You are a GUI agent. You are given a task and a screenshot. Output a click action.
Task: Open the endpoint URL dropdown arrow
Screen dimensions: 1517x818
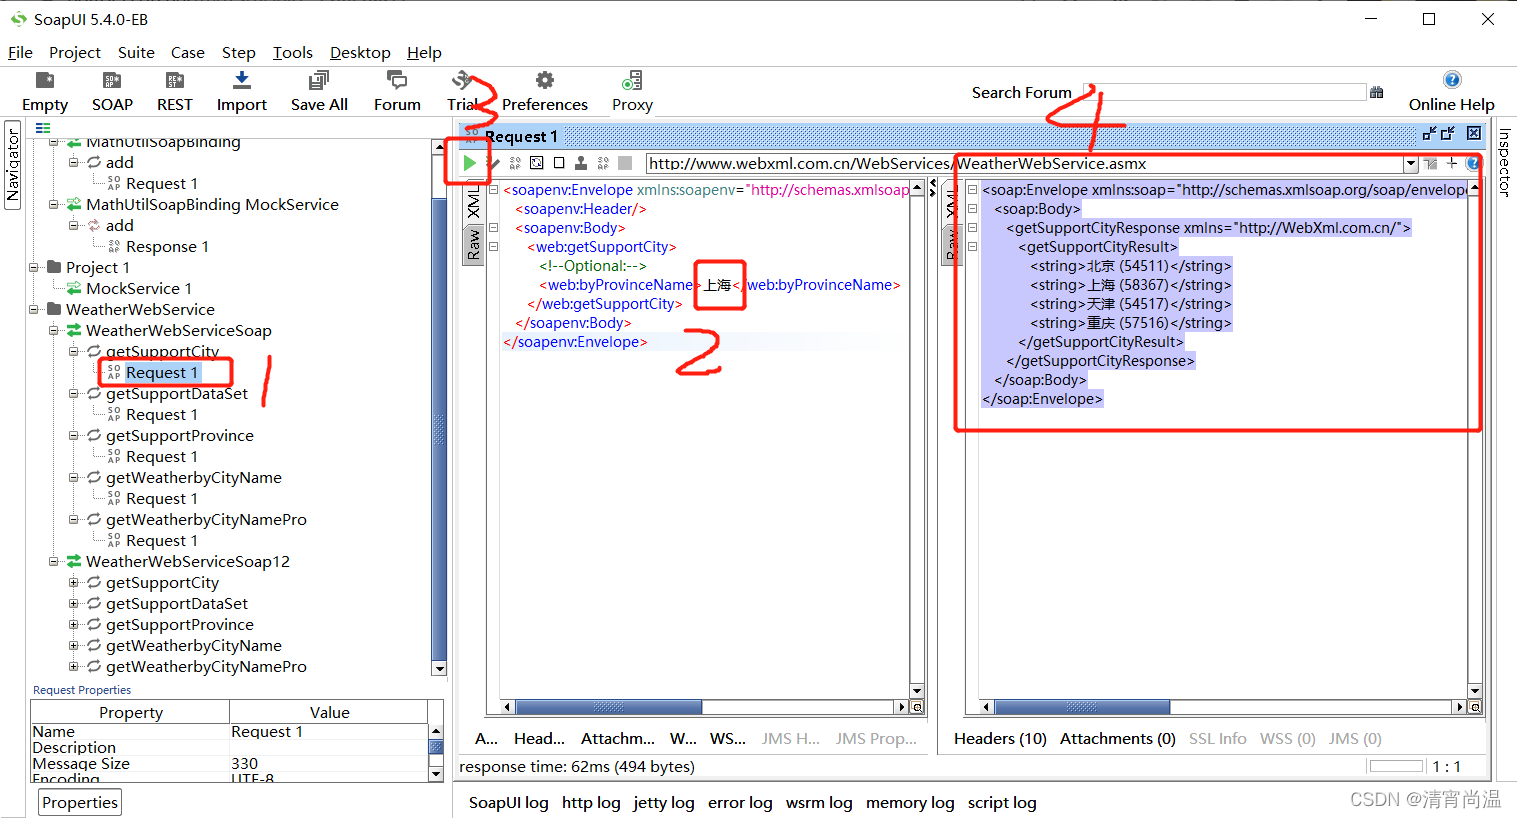(1410, 163)
